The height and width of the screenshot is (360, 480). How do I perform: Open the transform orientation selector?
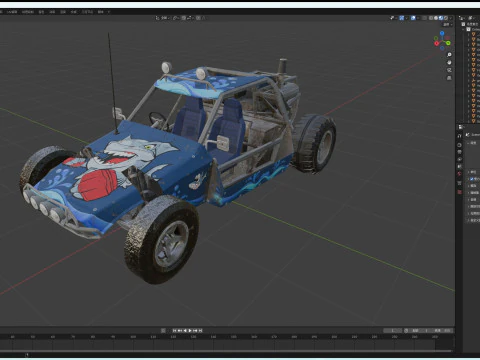(x=163, y=18)
